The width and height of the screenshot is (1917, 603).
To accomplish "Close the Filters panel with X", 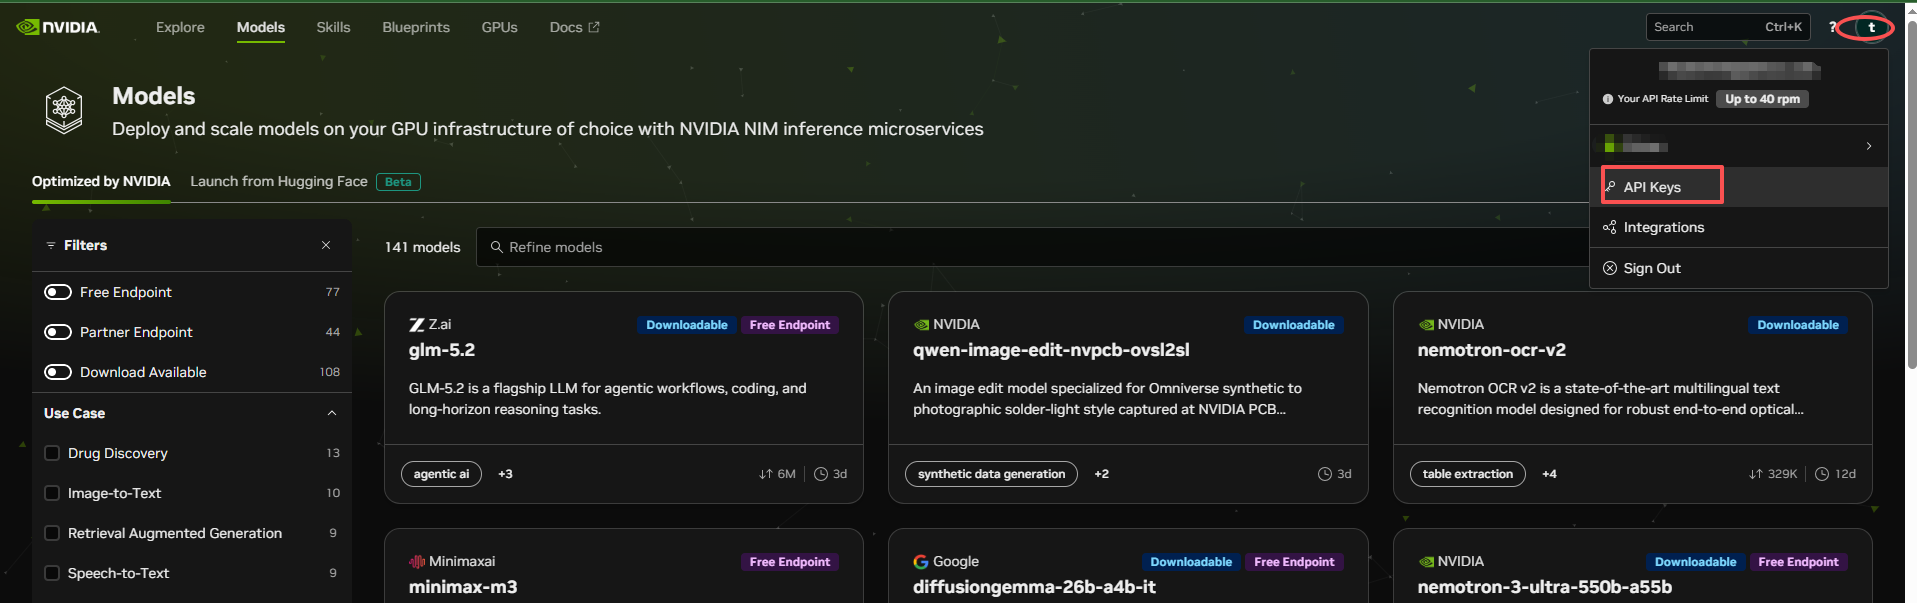I will [326, 245].
